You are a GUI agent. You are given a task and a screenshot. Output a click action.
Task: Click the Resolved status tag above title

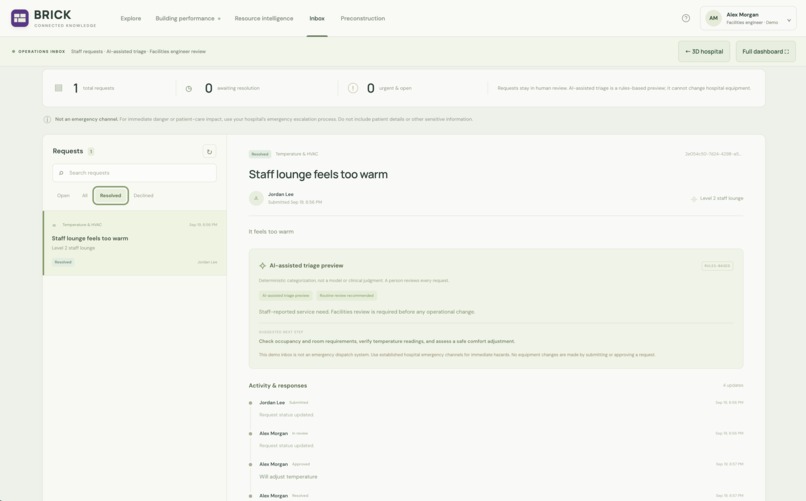pos(260,154)
